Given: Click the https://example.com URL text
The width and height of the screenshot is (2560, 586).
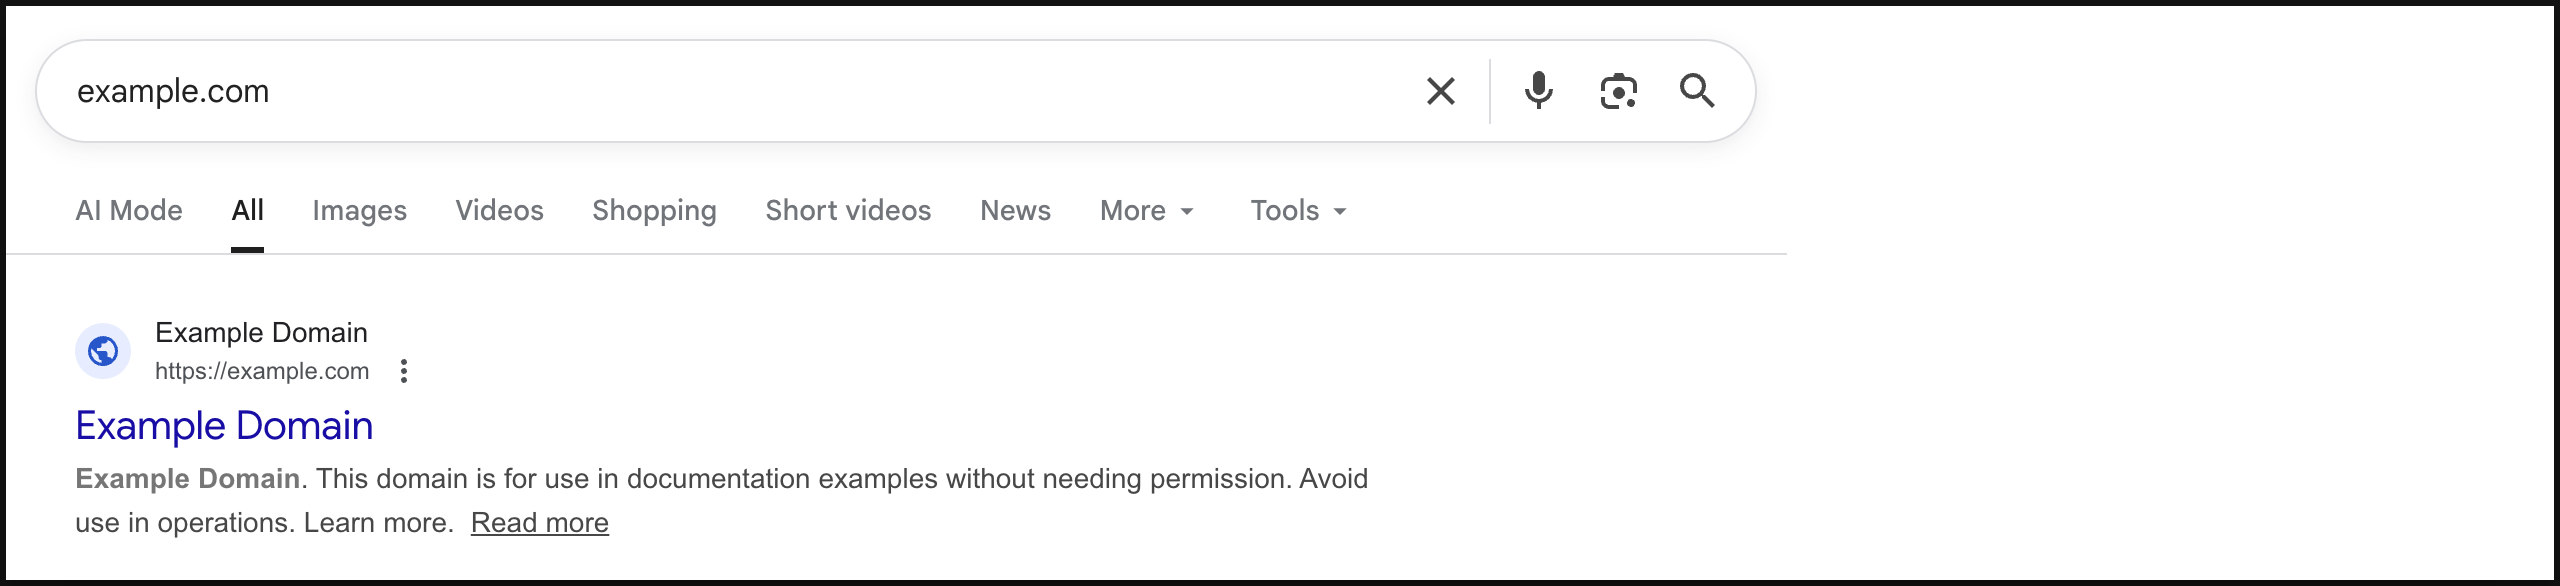Looking at the screenshot, I should (x=262, y=371).
